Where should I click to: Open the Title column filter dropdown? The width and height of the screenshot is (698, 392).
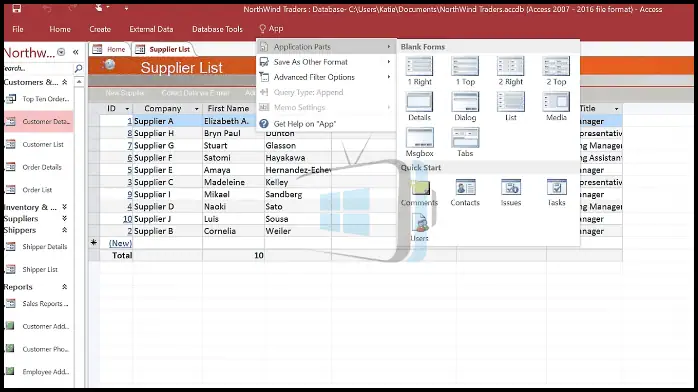pos(617,109)
